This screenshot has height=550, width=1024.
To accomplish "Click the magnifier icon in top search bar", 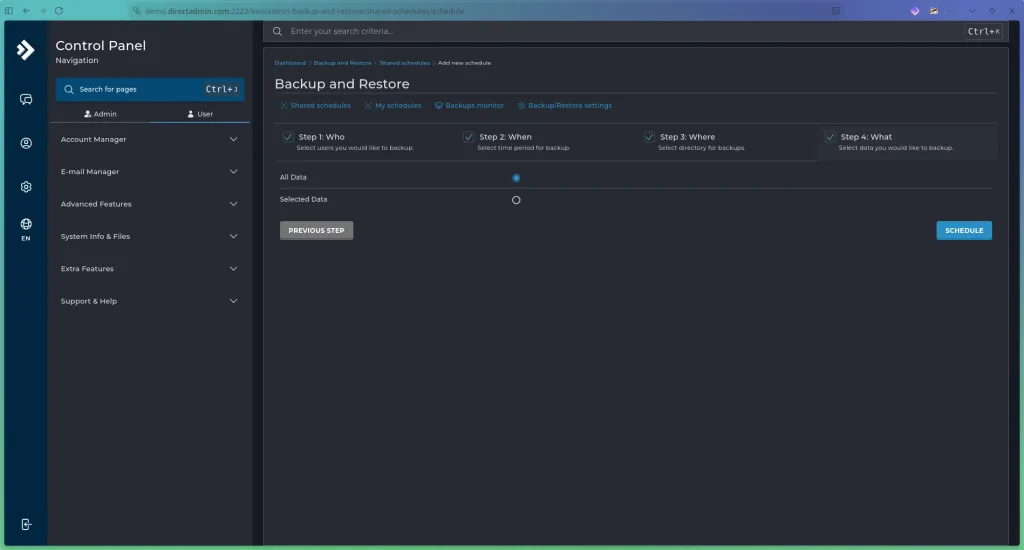I will 278,31.
